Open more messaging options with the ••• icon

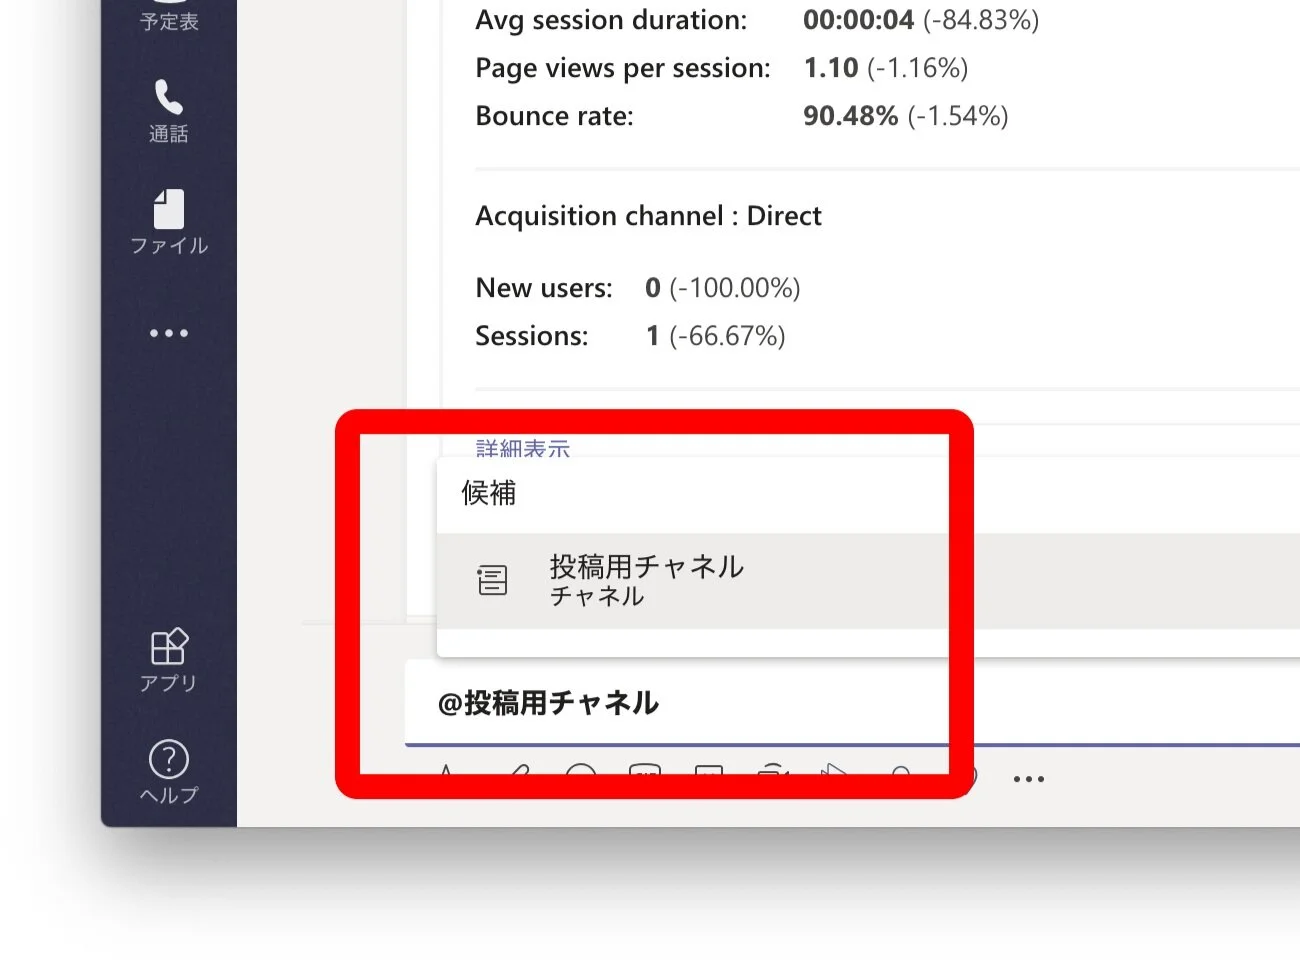pos(1028,777)
